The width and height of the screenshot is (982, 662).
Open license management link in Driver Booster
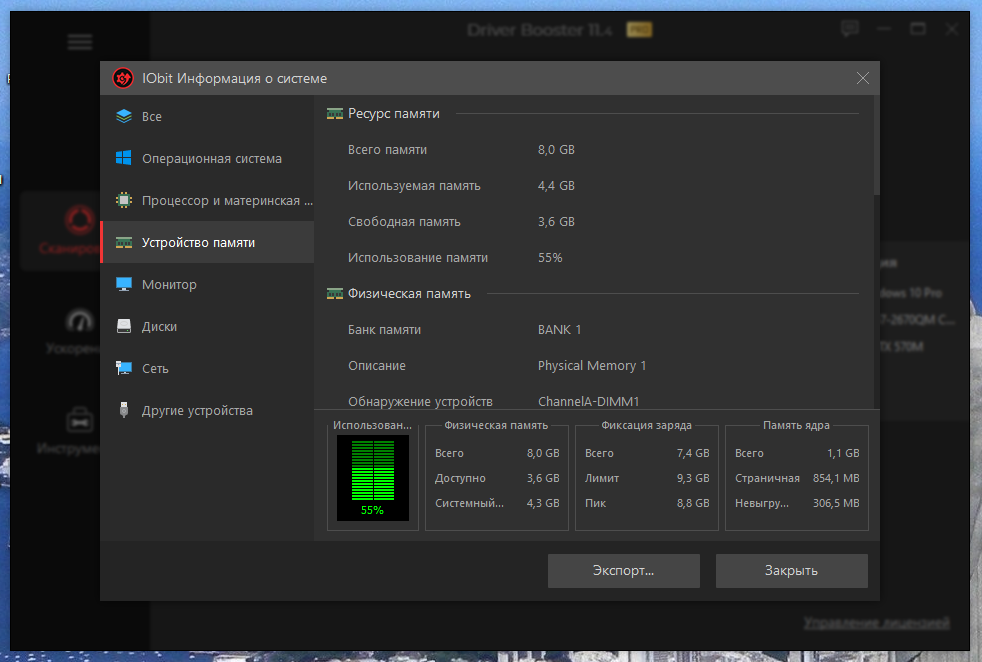coord(876,623)
